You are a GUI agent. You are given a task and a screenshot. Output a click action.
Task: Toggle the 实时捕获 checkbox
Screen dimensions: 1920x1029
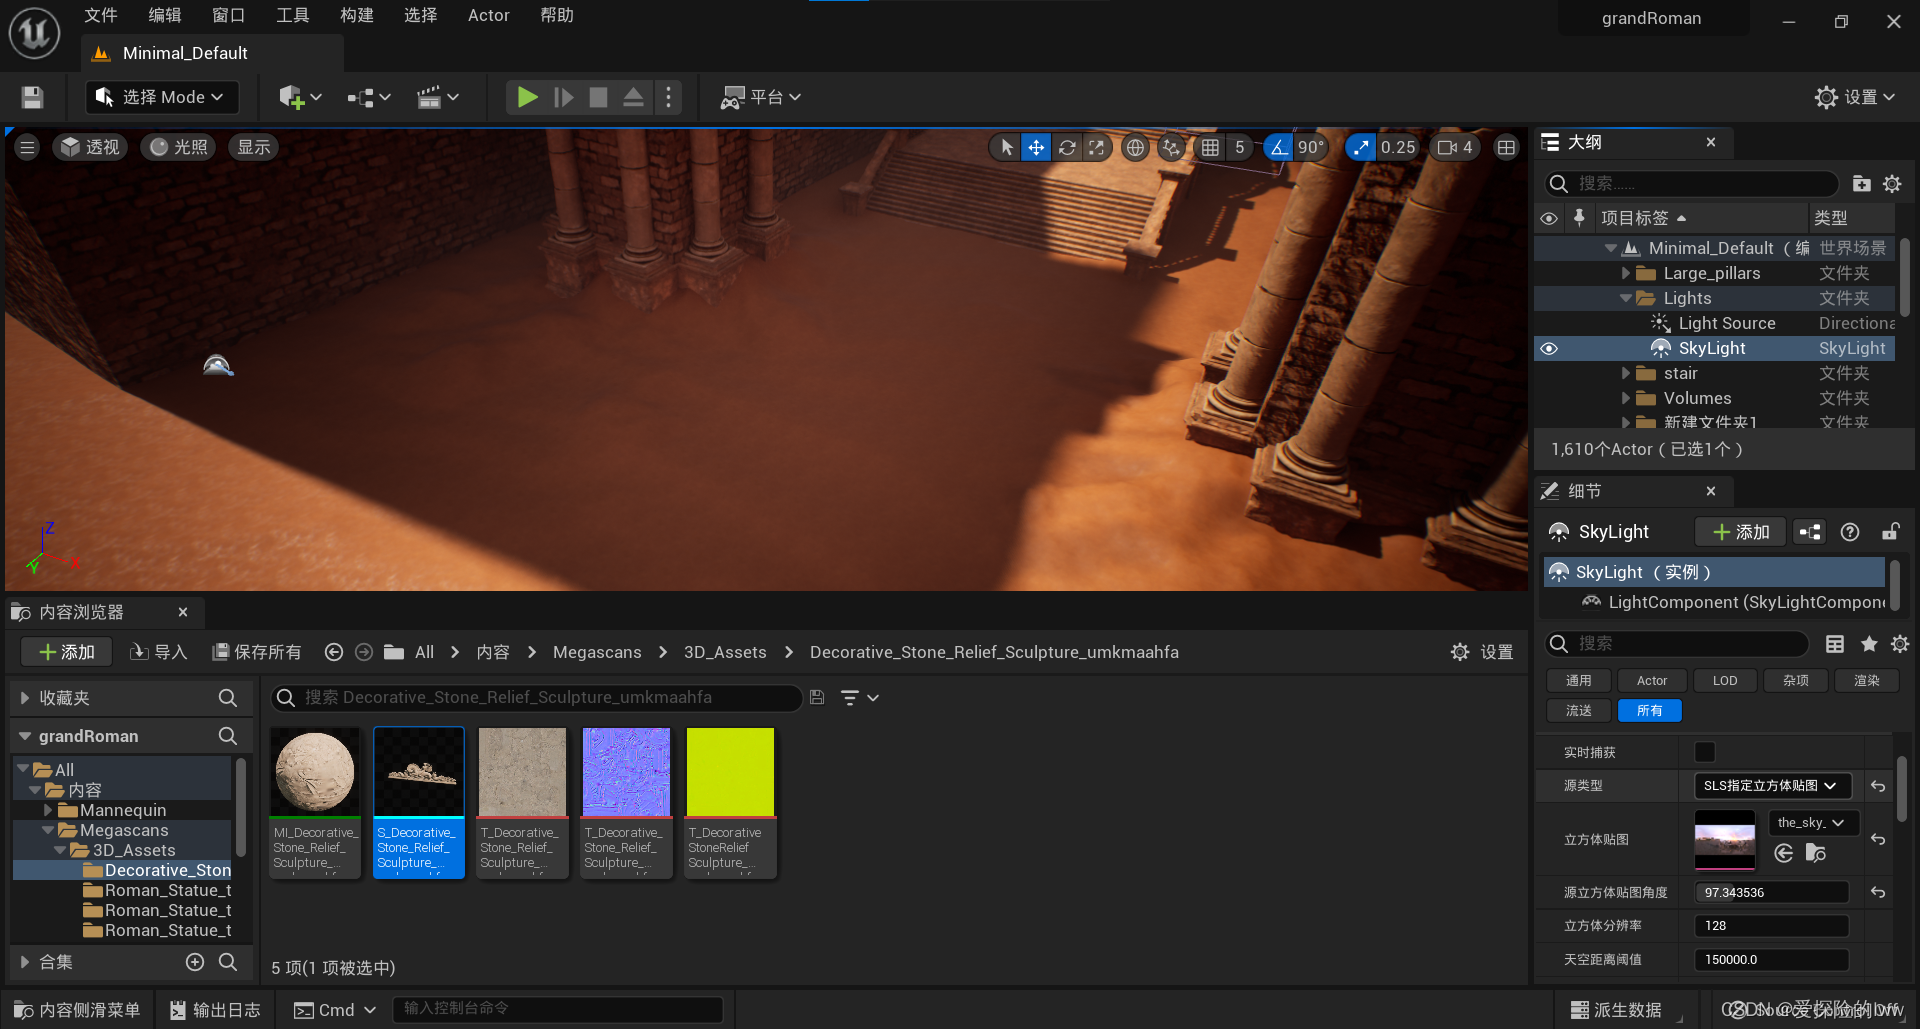(x=1705, y=752)
